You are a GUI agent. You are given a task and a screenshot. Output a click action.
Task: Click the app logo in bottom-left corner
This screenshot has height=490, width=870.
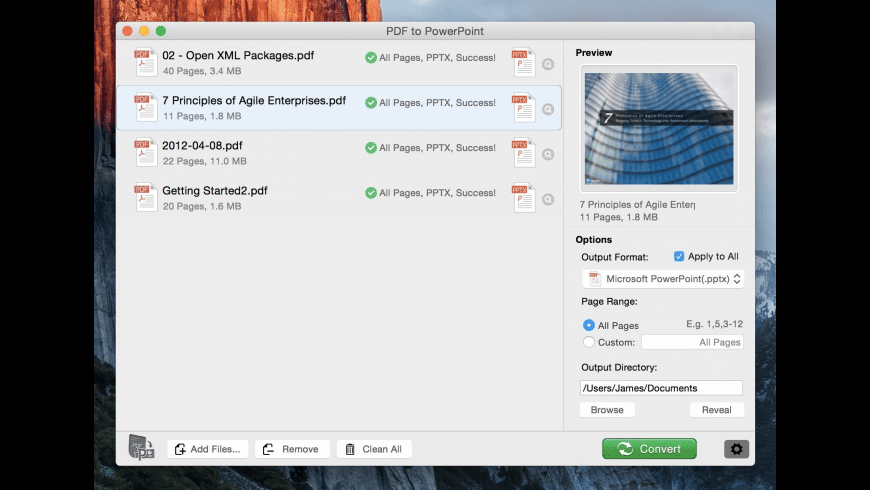click(141, 448)
